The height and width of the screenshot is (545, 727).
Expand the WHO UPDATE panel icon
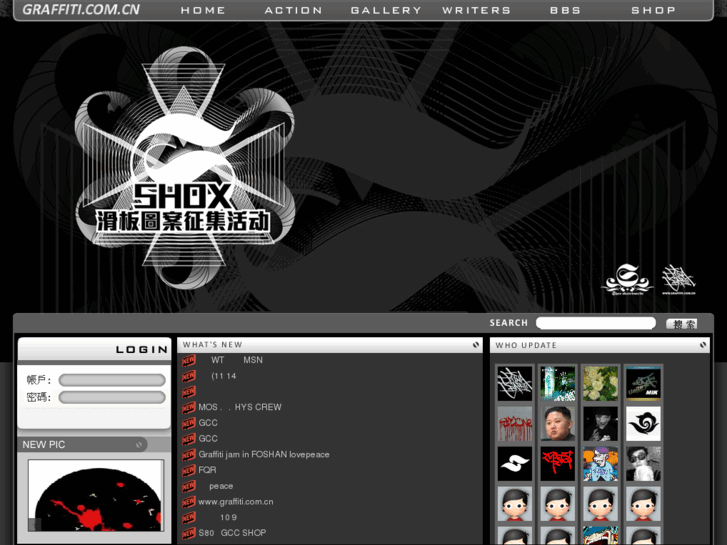[703, 345]
